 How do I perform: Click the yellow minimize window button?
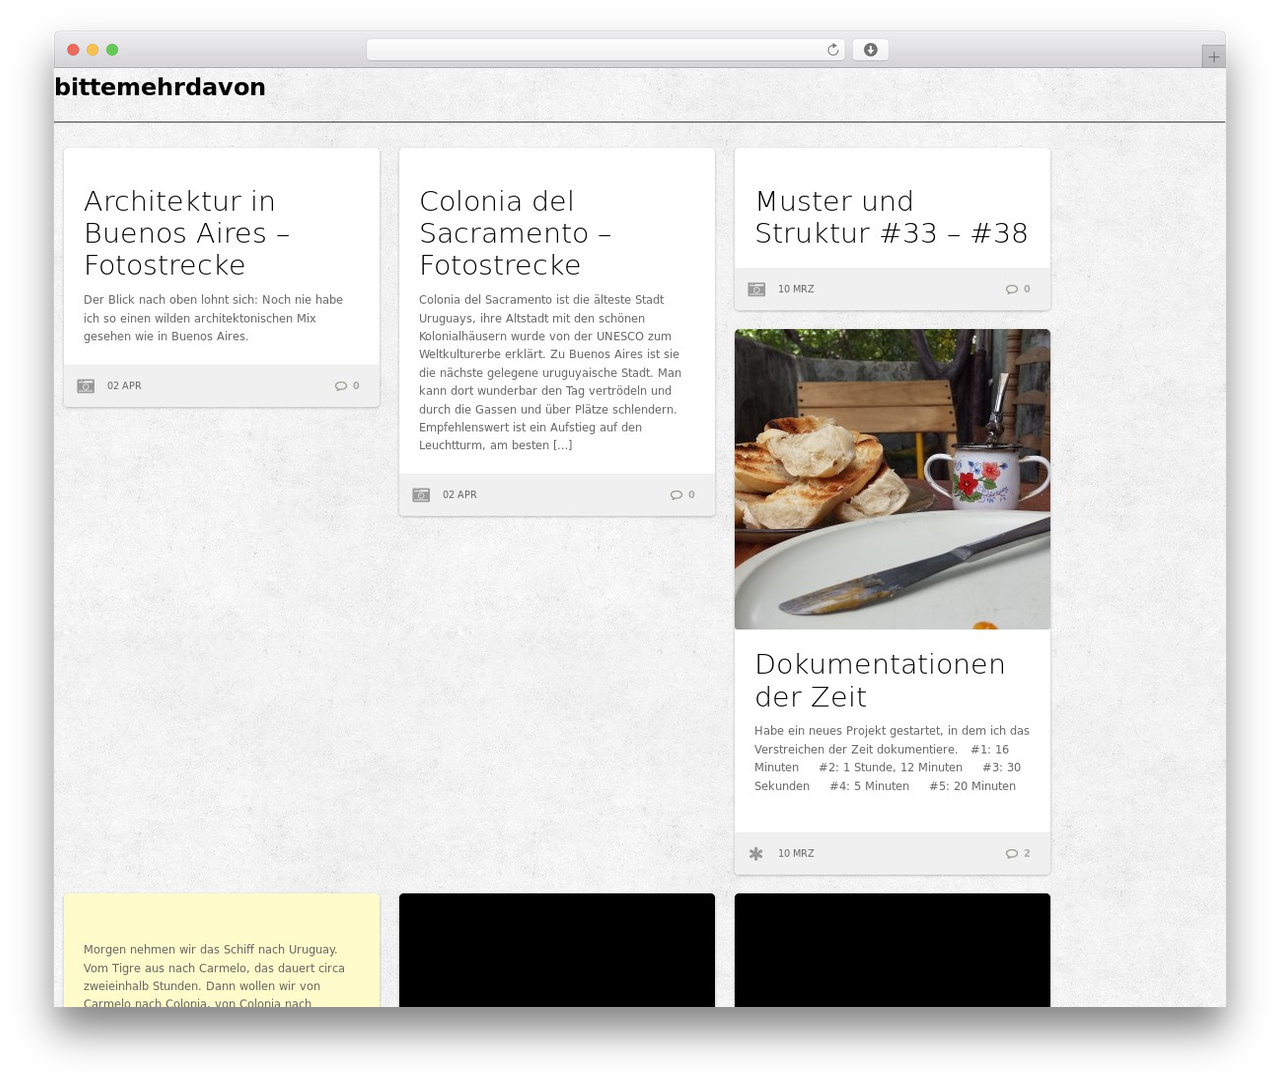point(92,50)
